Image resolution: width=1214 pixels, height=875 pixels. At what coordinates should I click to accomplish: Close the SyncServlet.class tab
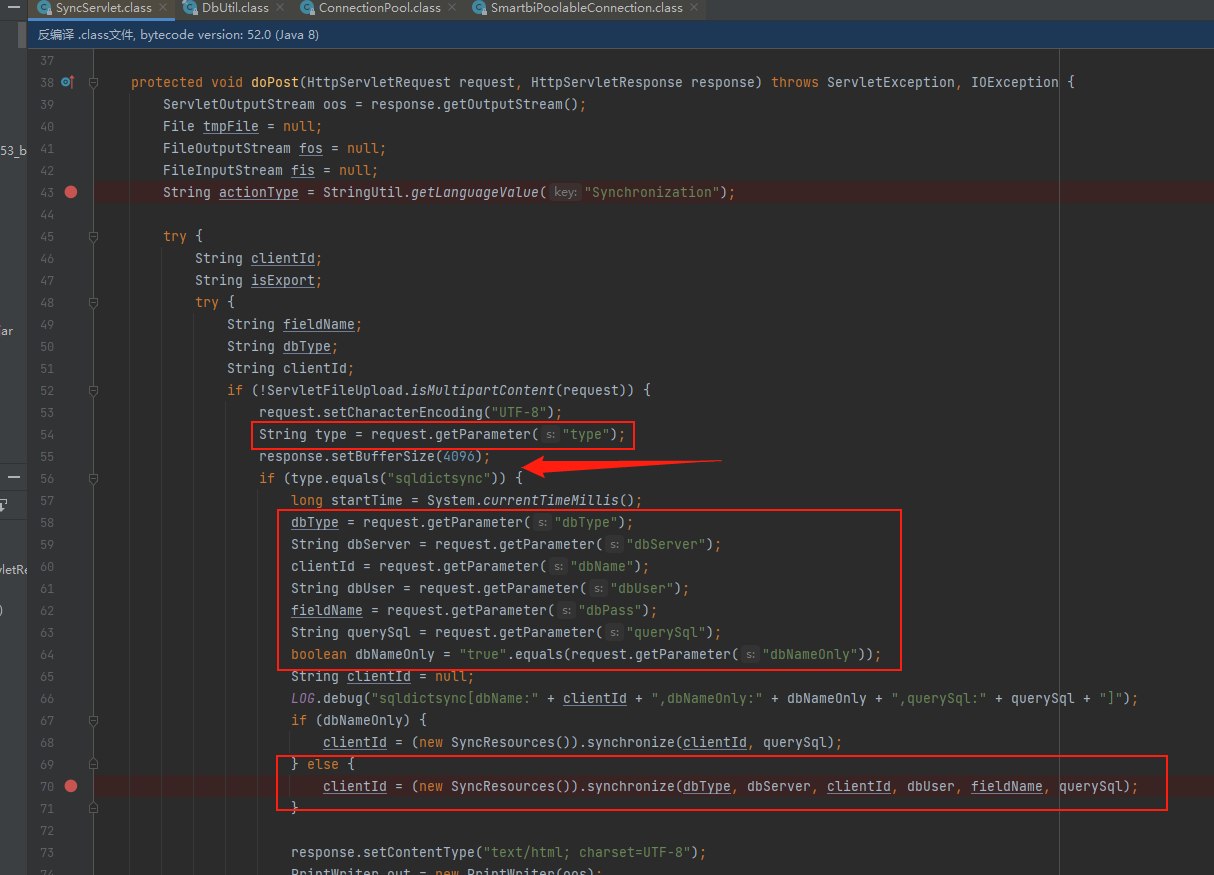pyautogui.click(x=164, y=8)
